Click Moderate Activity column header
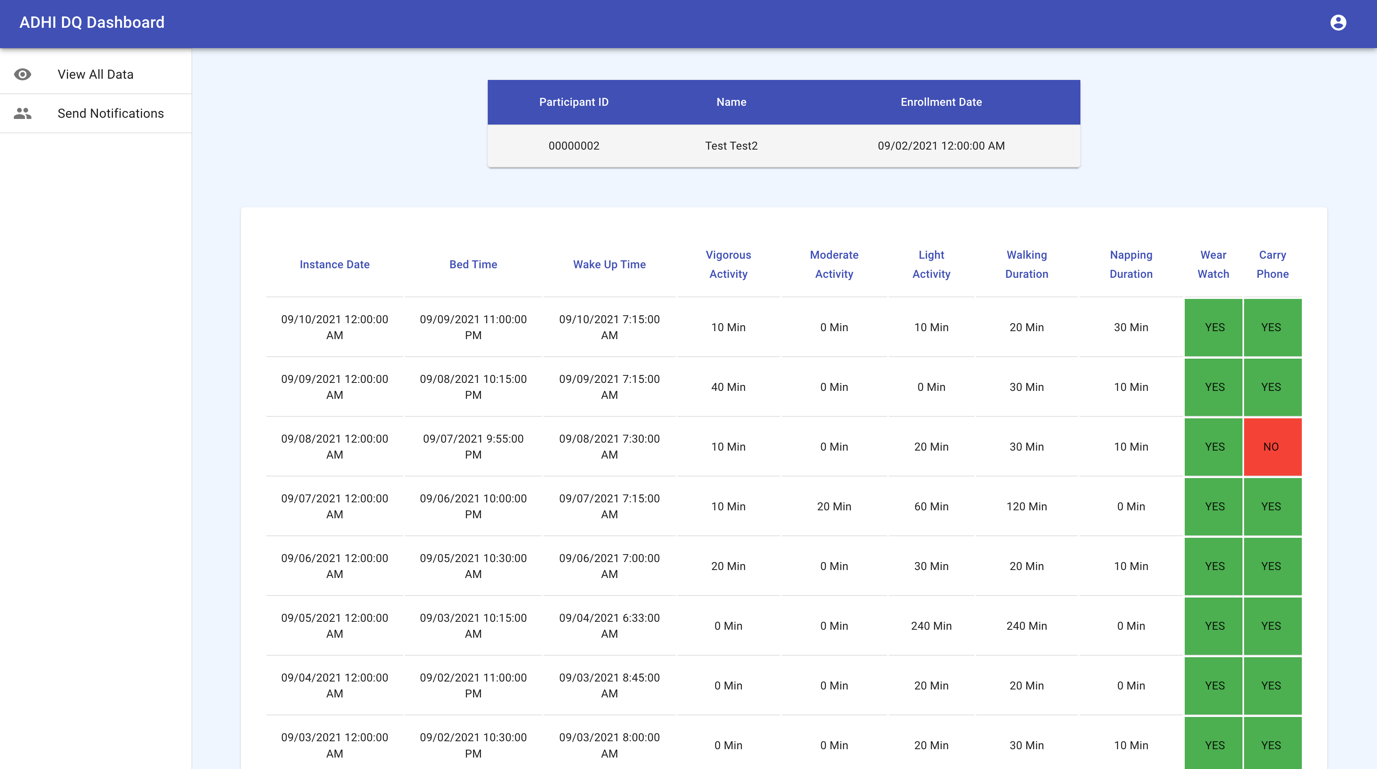This screenshot has height=769, width=1377. pyautogui.click(x=834, y=265)
